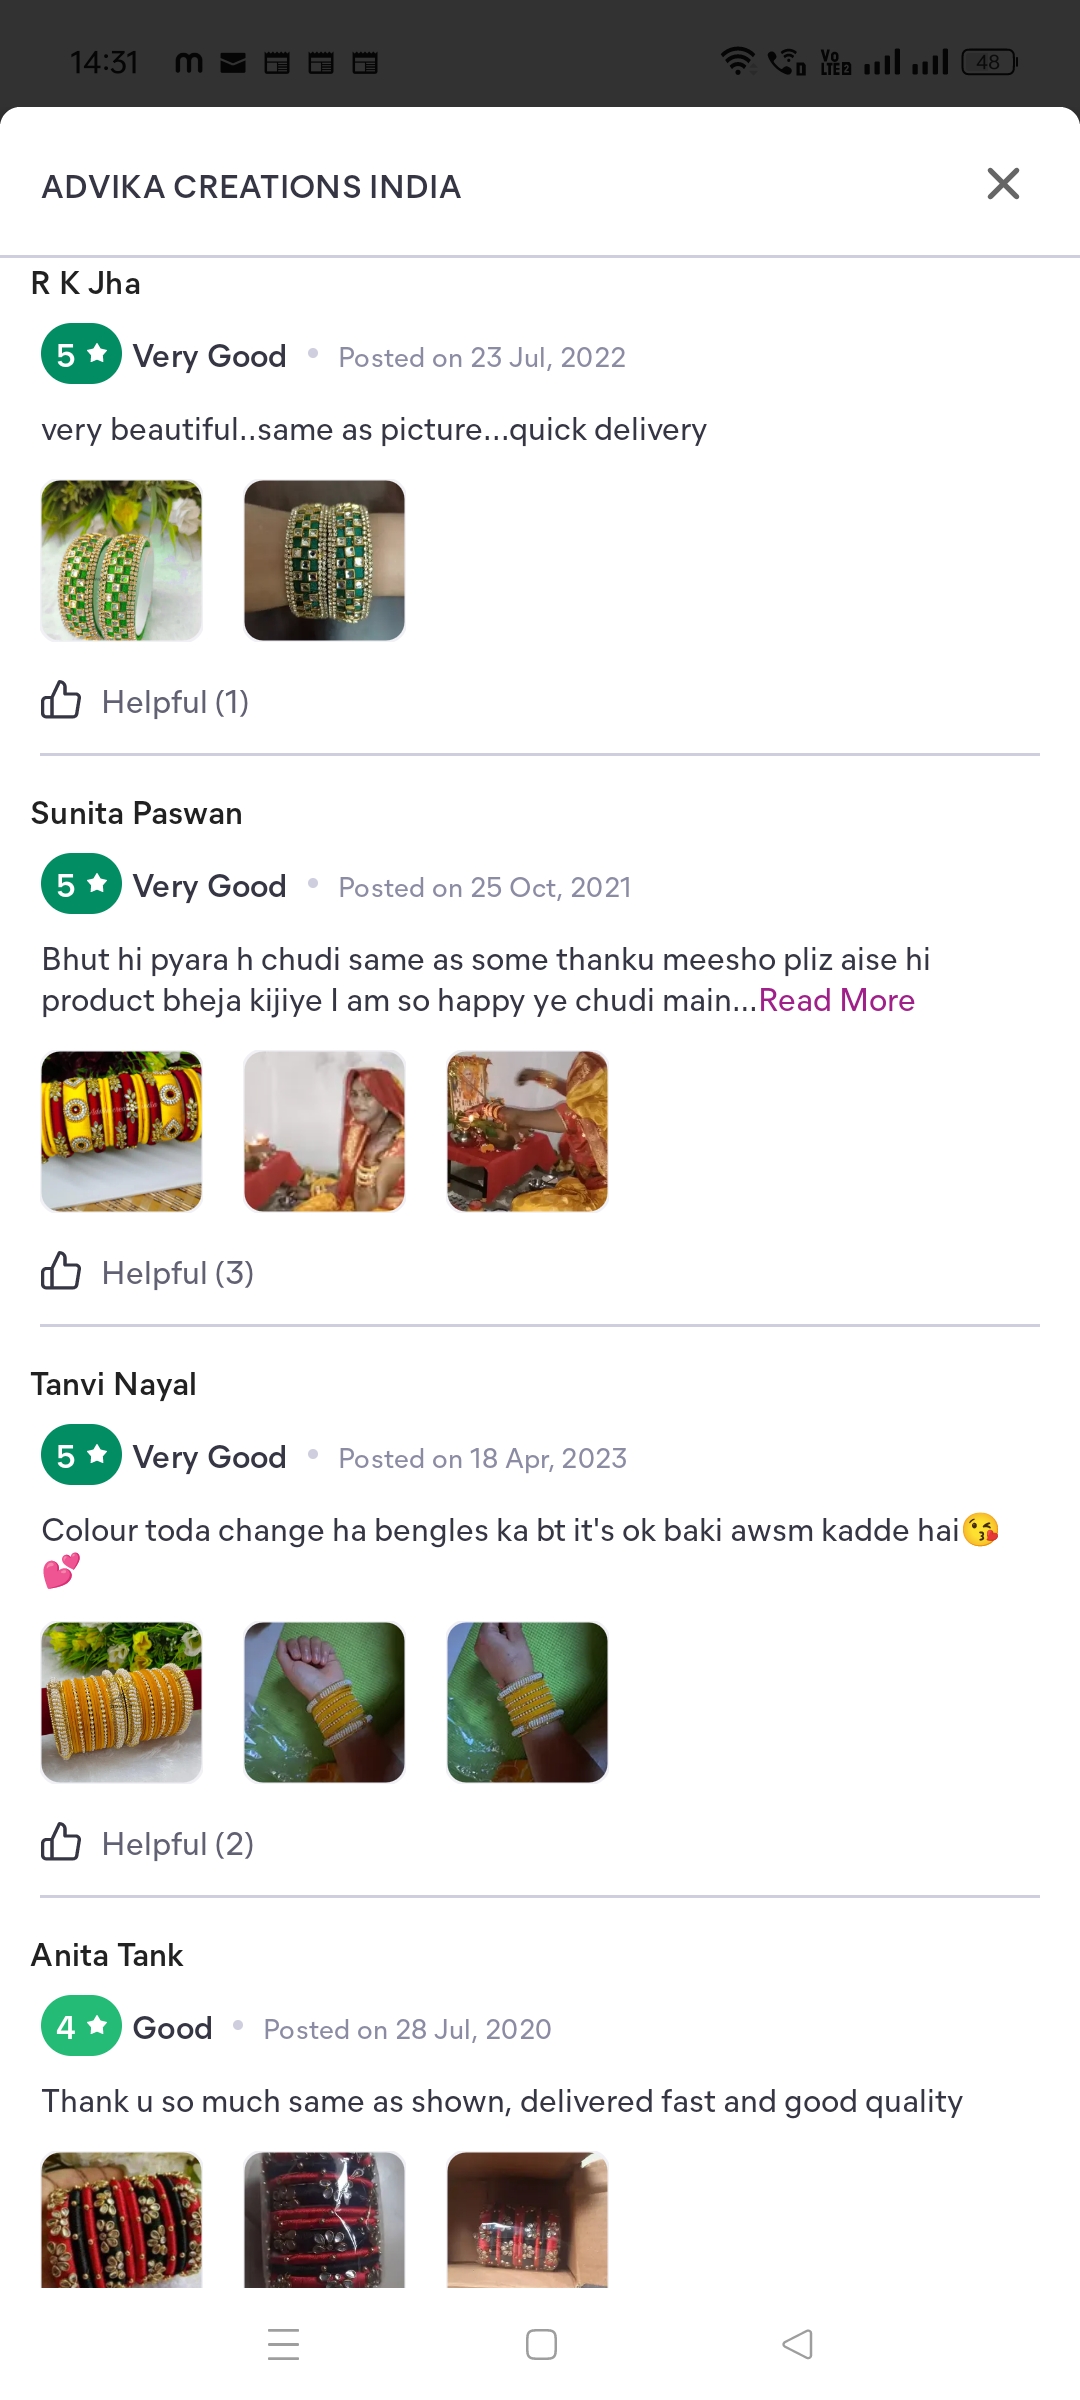This screenshot has width=1080, height=2400.
Task: Mark Sunita Paswan review Helpful (3)
Action: 178,1273
